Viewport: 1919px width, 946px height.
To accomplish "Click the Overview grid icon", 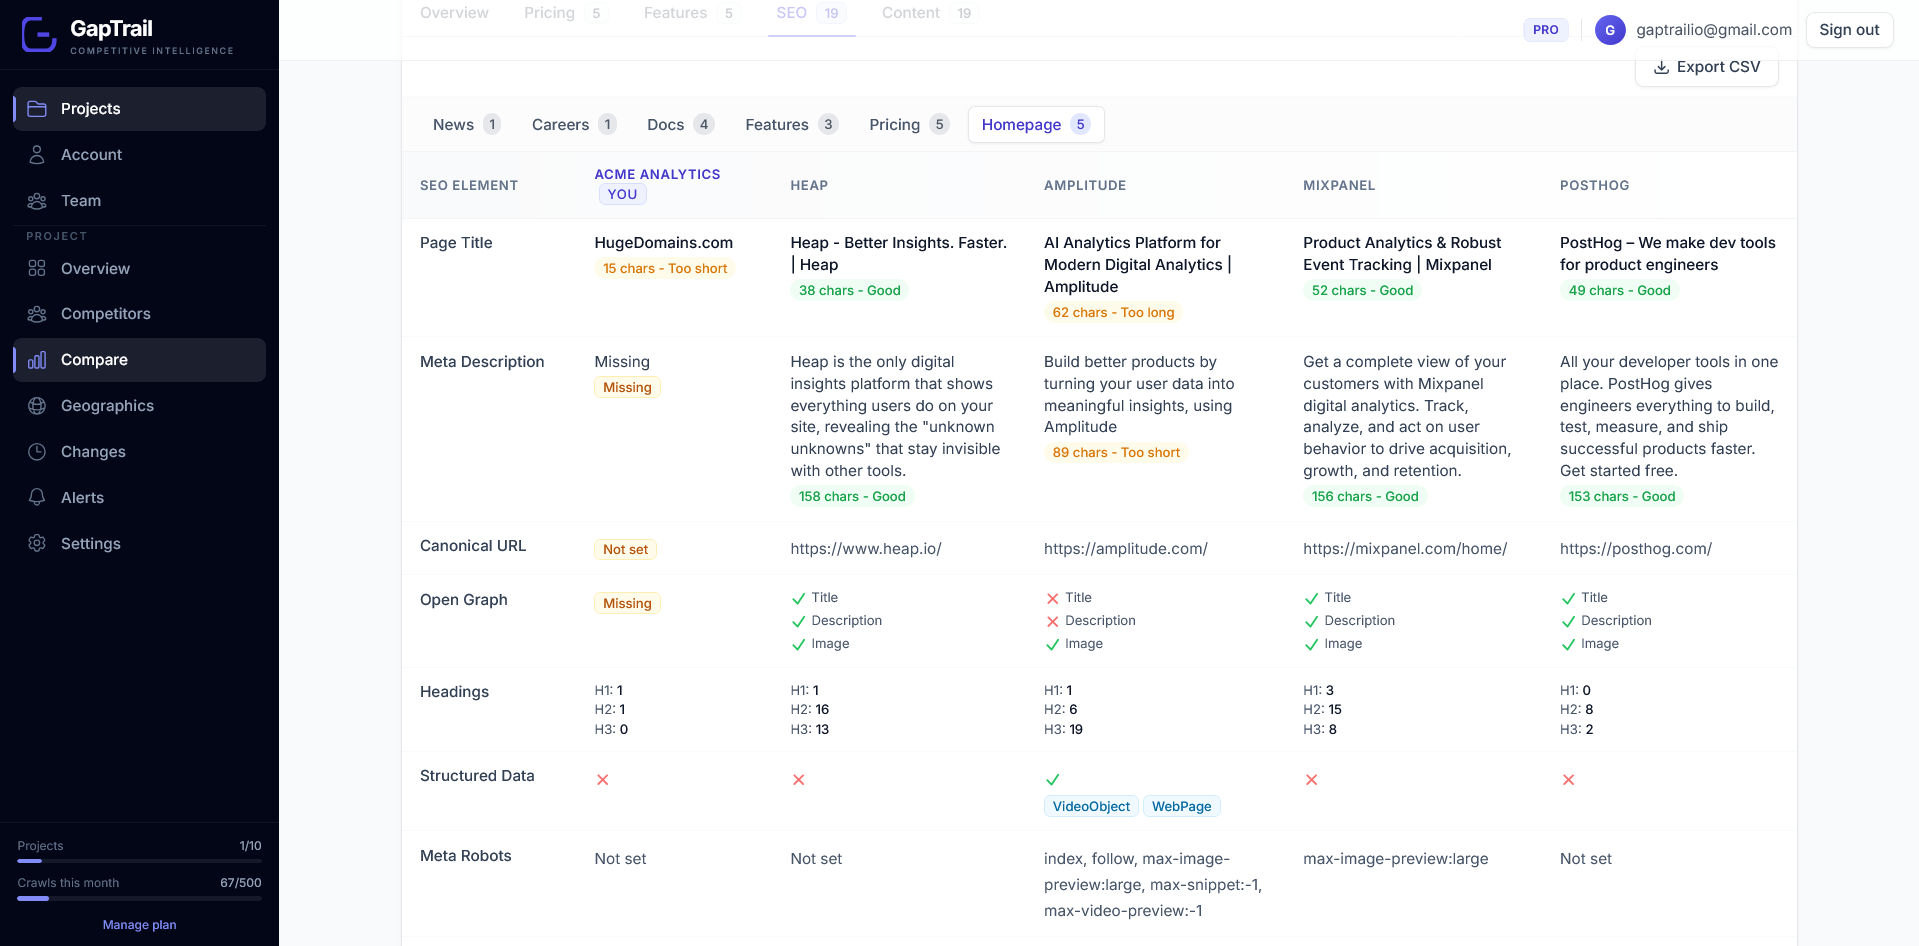I will (x=37, y=269).
